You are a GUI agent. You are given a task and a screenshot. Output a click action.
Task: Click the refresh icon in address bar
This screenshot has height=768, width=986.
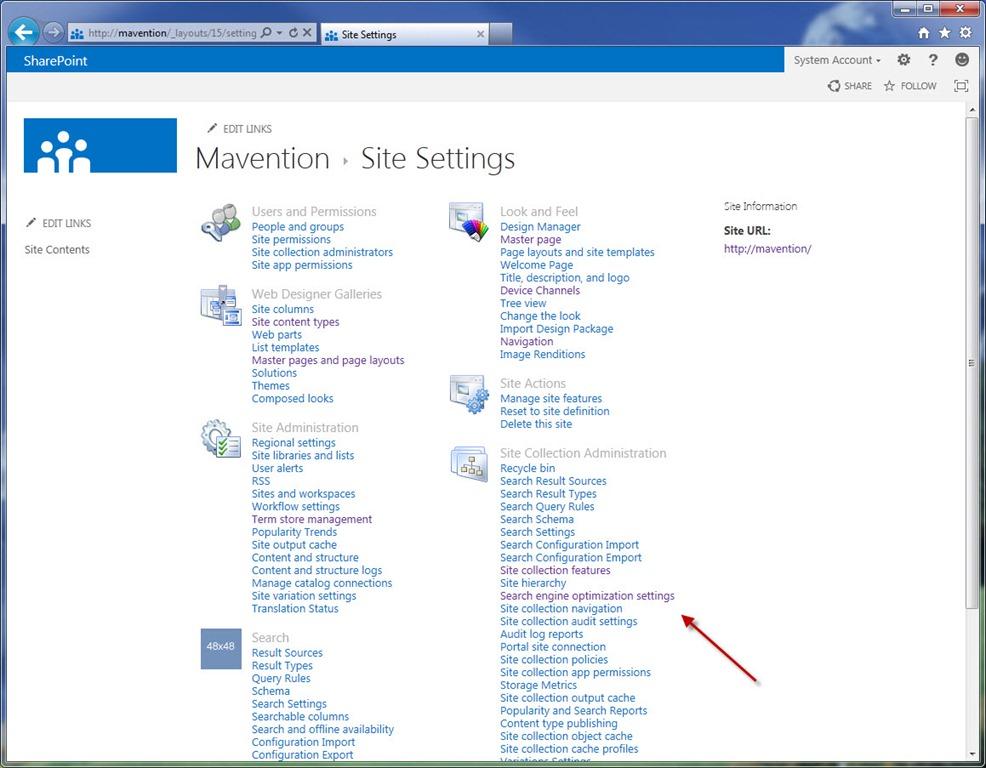click(293, 33)
